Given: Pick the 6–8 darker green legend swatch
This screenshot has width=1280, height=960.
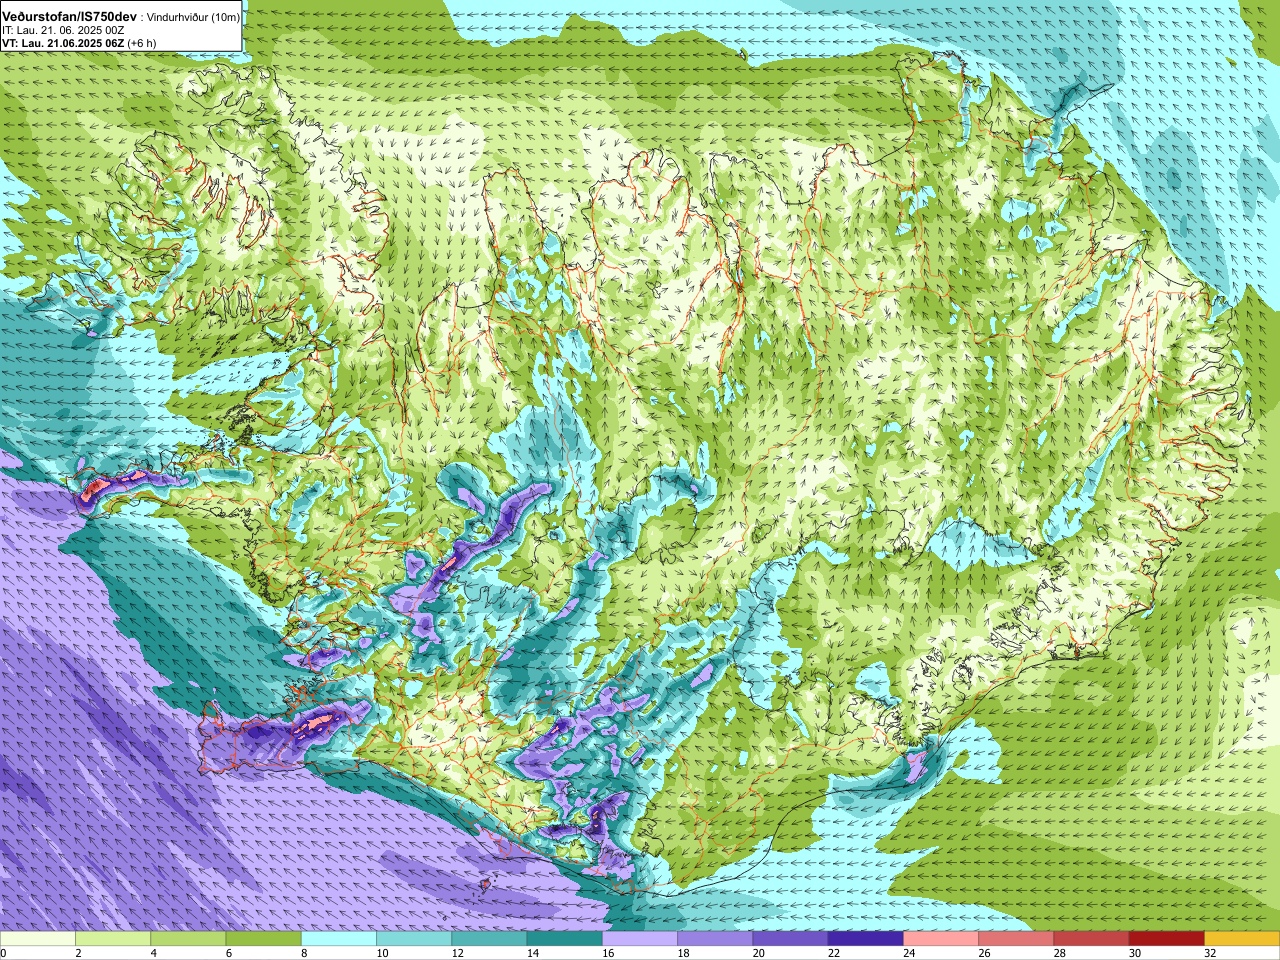Looking at the screenshot, I should click(263, 939).
